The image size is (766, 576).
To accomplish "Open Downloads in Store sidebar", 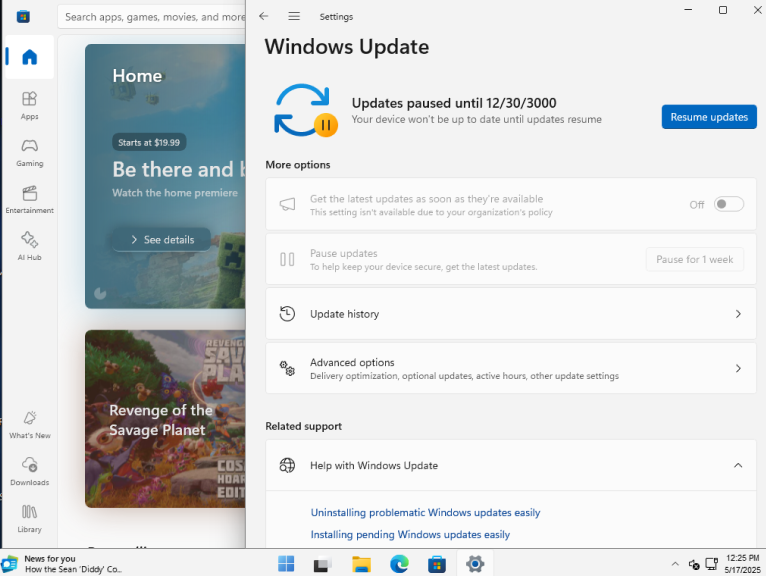I will (x=29, y=471).
